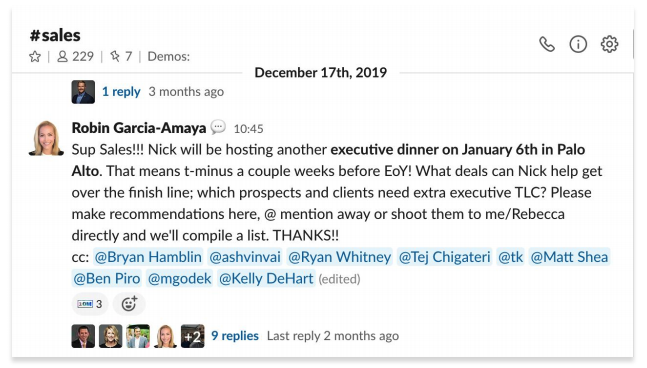Star the #sales channel
647x368 pixels.
coord(35,57)
